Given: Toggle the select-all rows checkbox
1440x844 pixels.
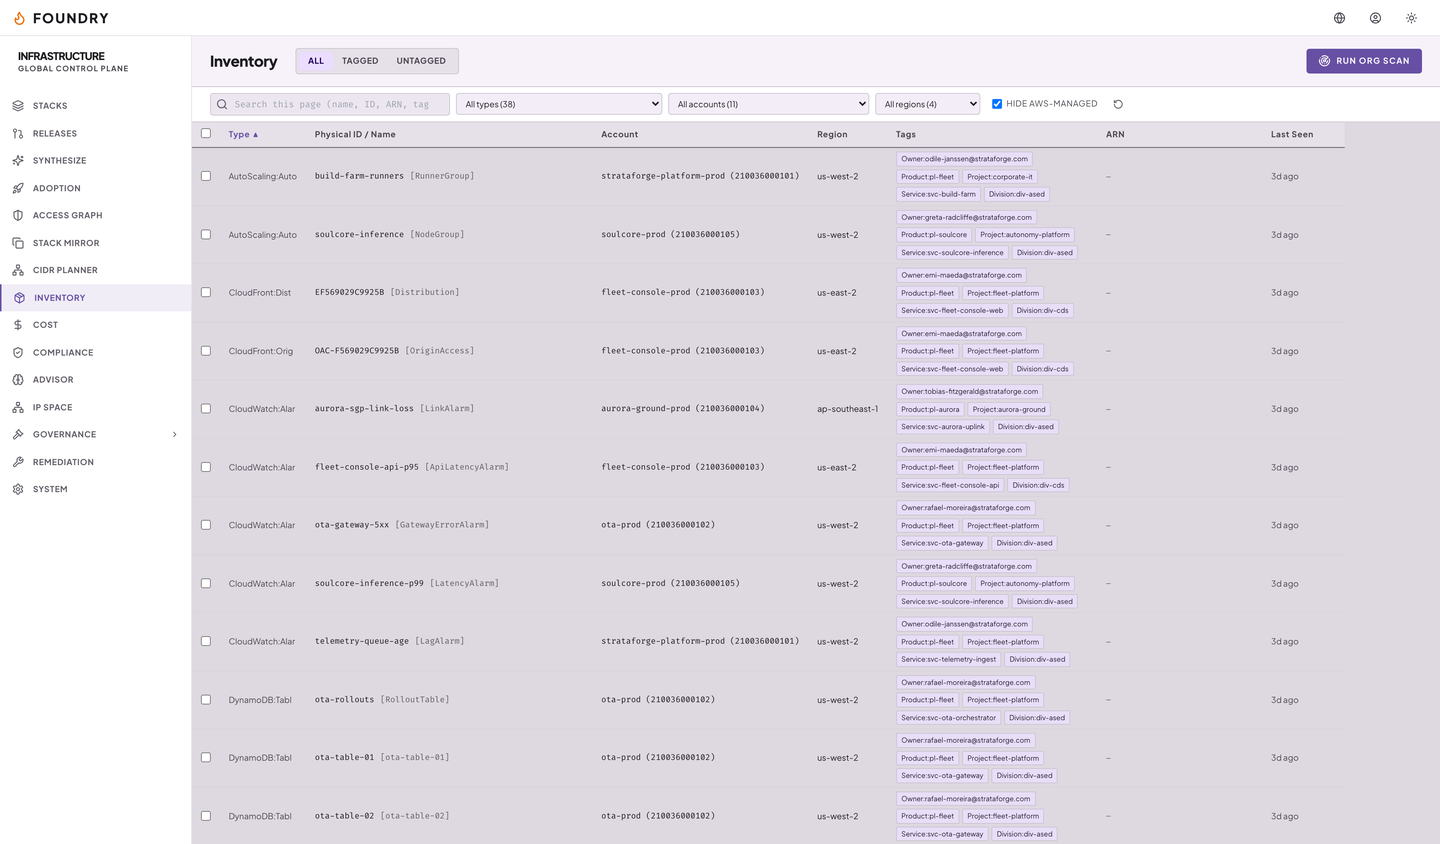Looking at the screenshot, I should click(206, 133).
